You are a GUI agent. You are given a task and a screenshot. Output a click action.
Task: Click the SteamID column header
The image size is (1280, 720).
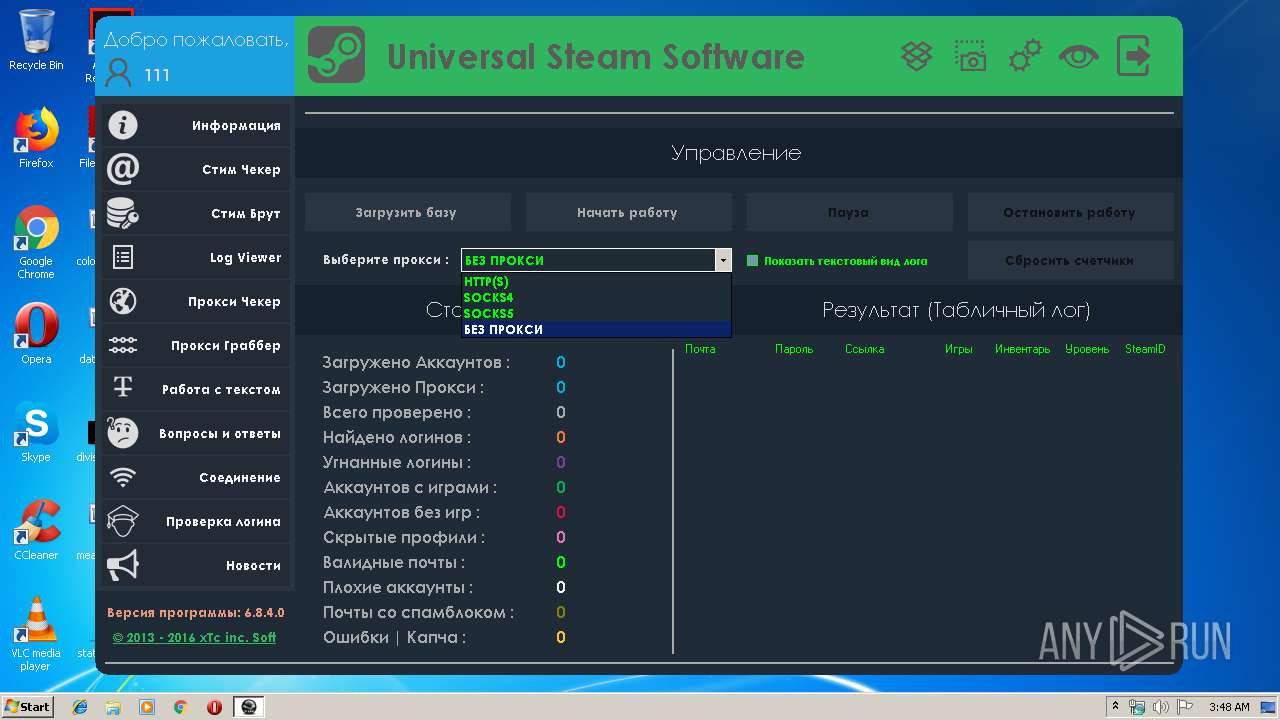pyautogui.click(x=1145, y=349)
